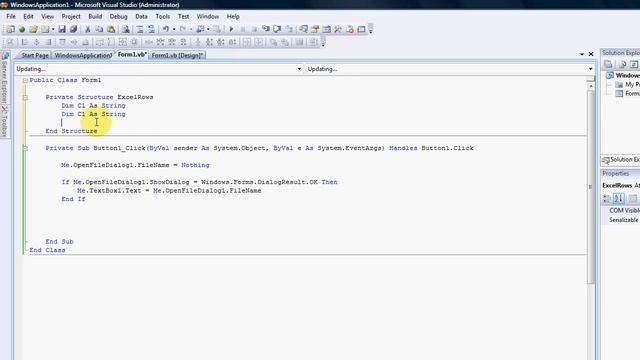Open the active files list dropdown

point(582,54)
